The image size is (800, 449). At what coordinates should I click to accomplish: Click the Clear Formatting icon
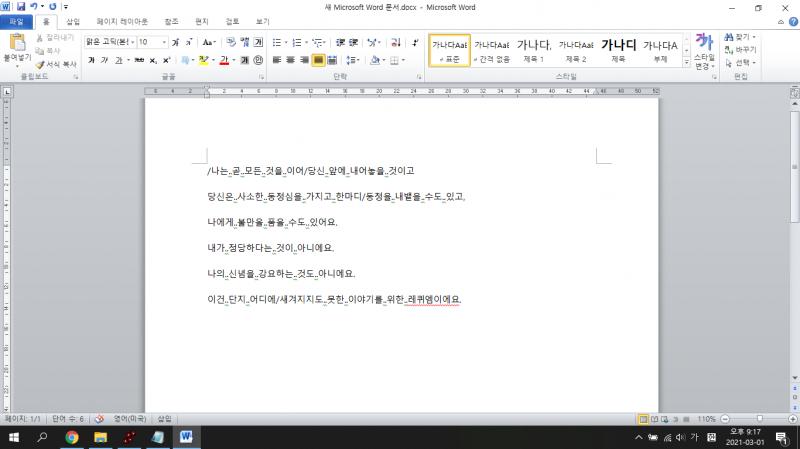231,42
